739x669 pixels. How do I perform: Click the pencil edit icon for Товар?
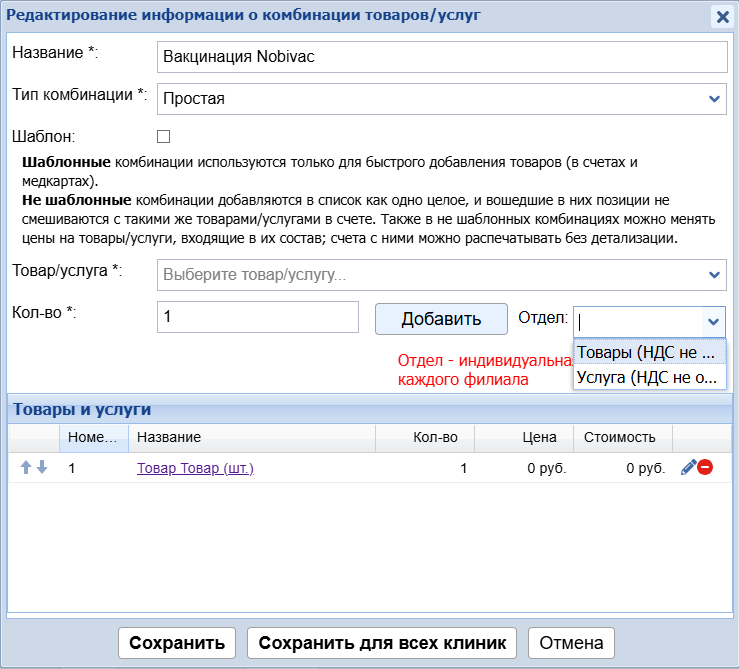point(688,467)
